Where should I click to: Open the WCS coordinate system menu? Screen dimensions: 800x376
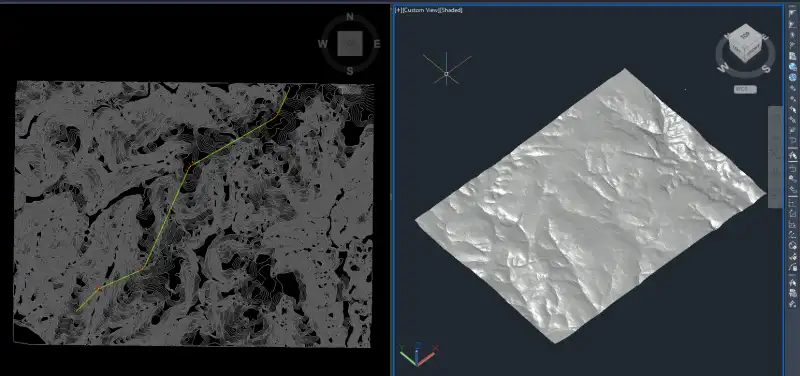pyautogui.click(x=745, y=89)
